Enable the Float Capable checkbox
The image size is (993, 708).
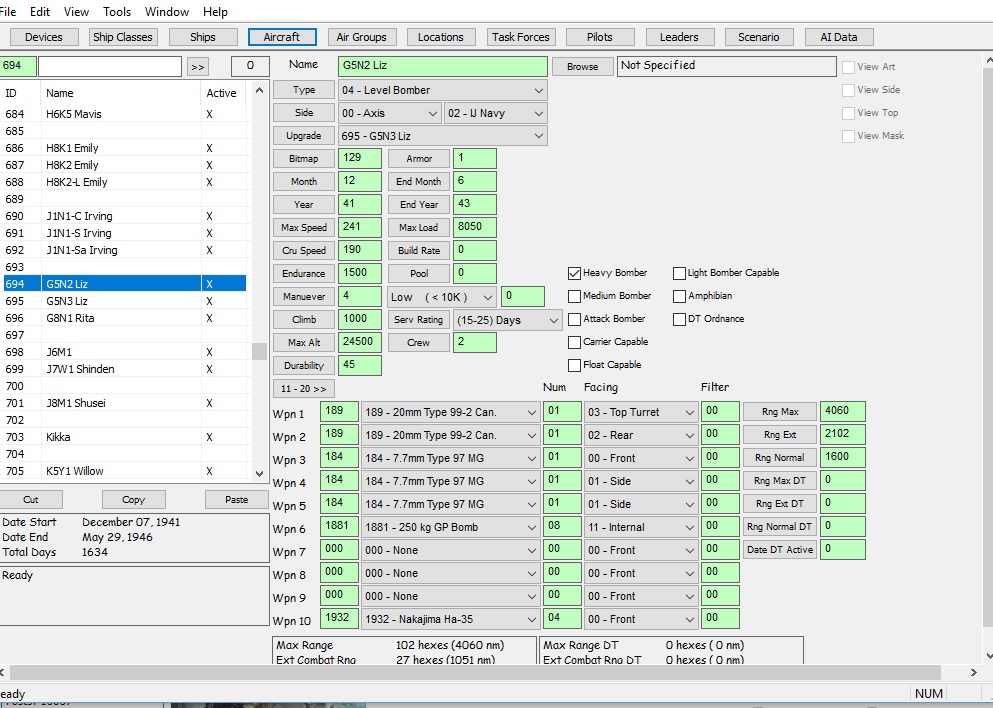pos(574,365)
